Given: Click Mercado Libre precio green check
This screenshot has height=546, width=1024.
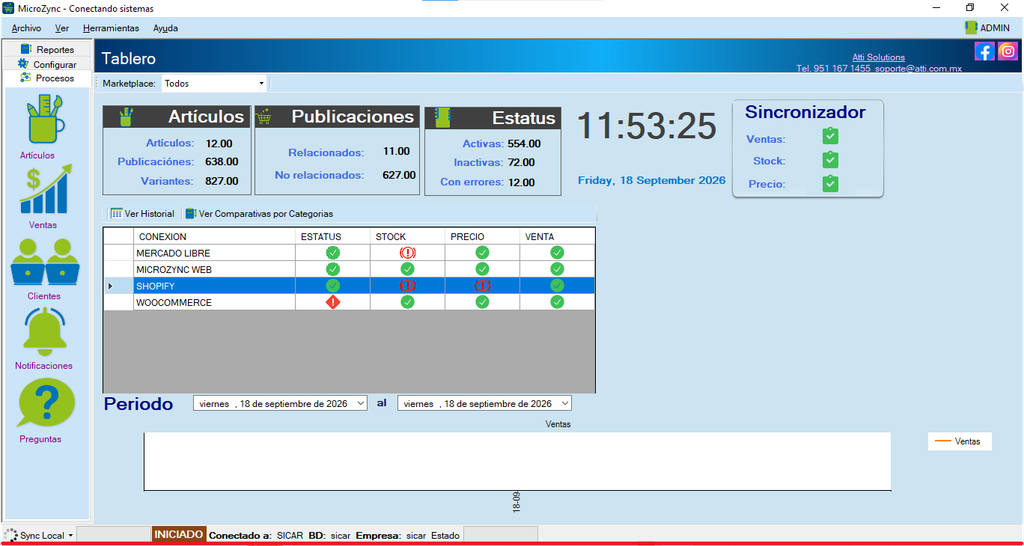Looking at the screenshot, I should click(x=482, y=252).
